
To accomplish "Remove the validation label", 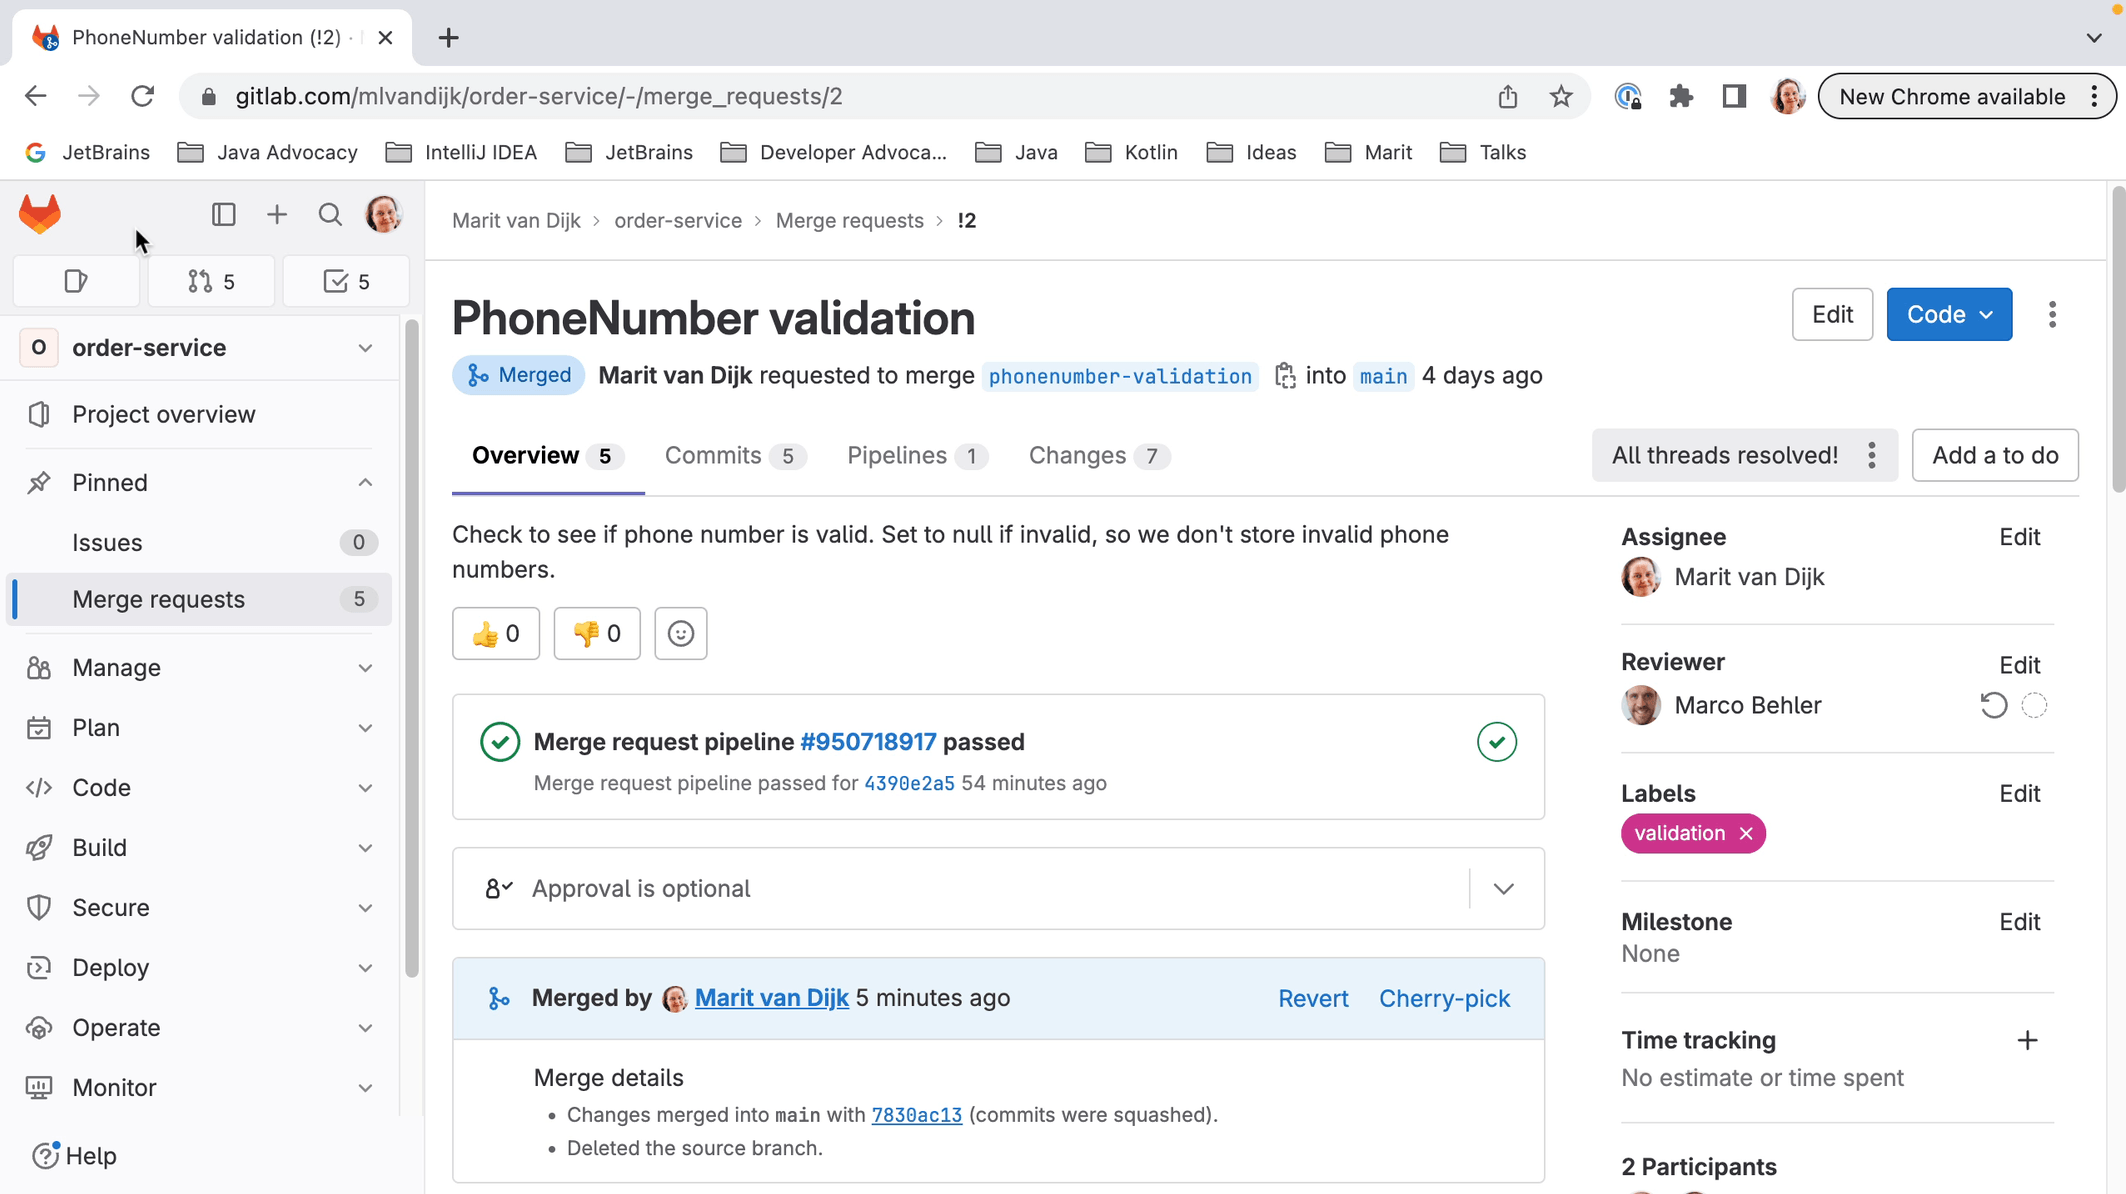I will point(1746,834).
